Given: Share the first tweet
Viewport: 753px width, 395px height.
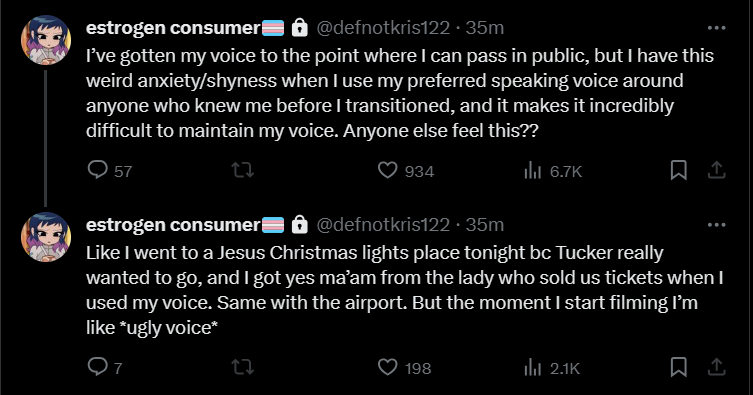Looking at the screenshot, I should 717,170.
